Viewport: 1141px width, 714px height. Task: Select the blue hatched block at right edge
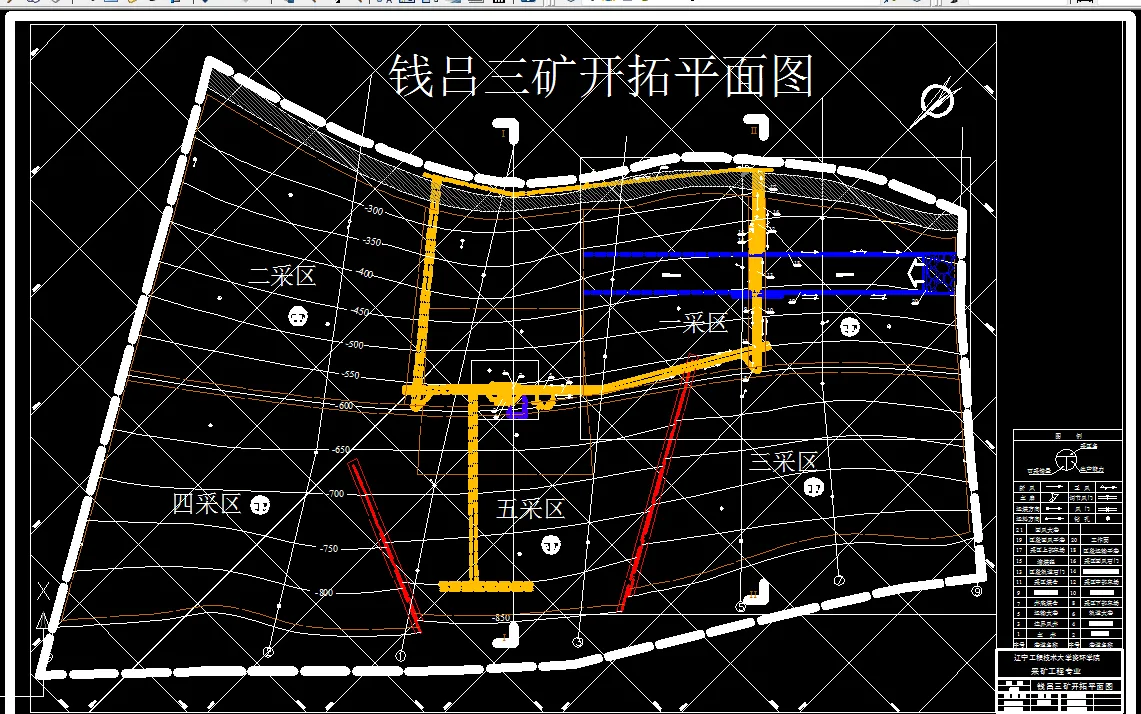[939, 274]
